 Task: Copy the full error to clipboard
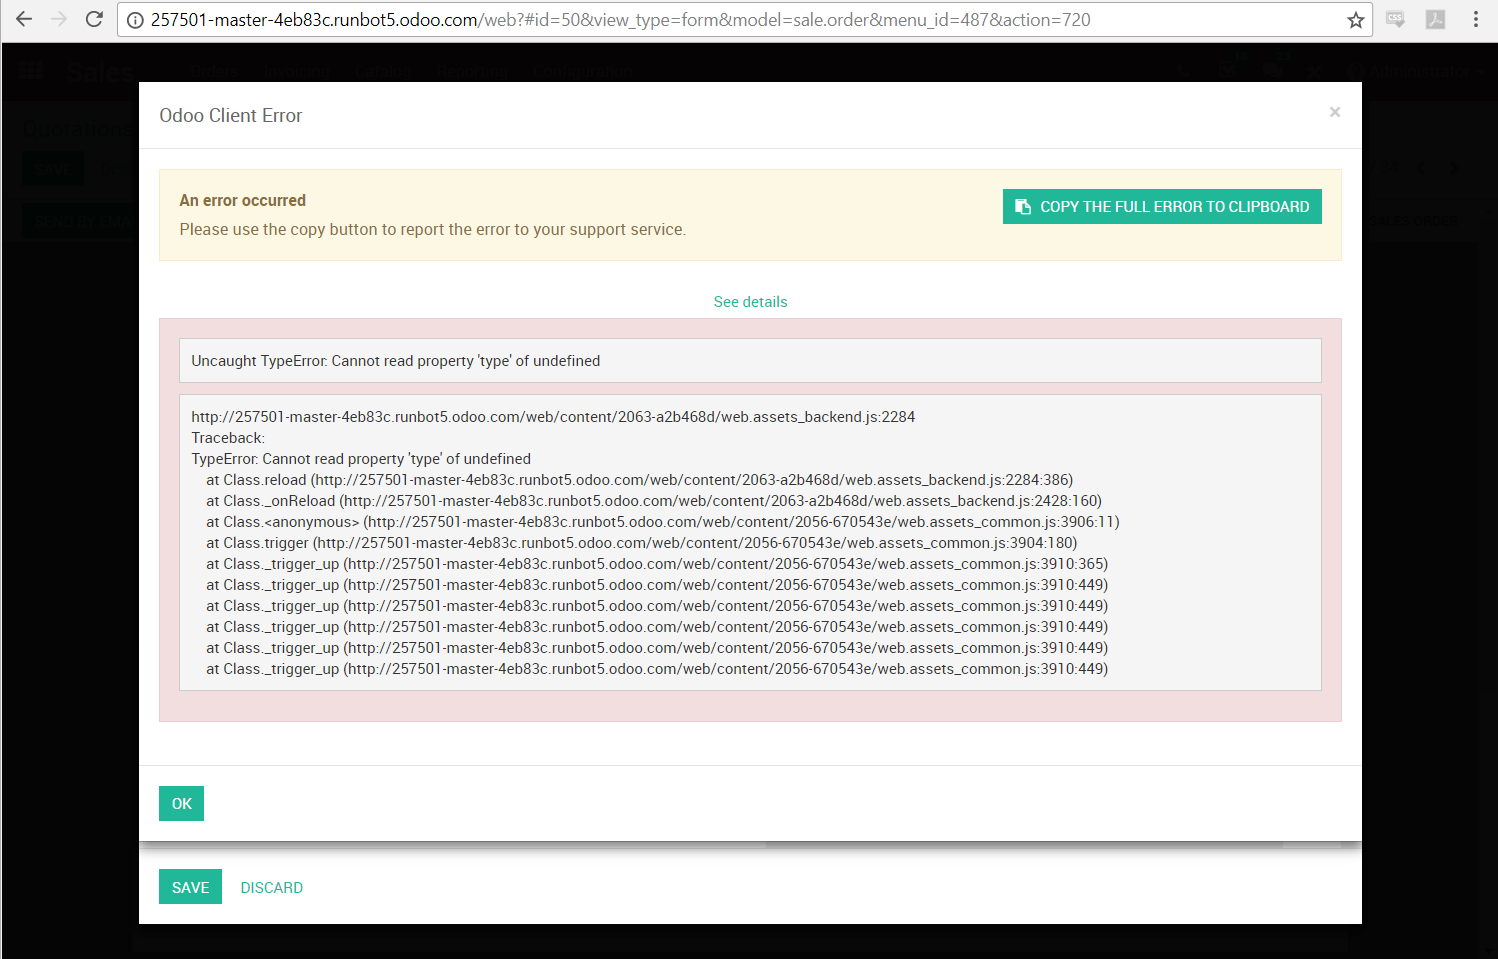pyautogui.click(x=1162, y=207)
